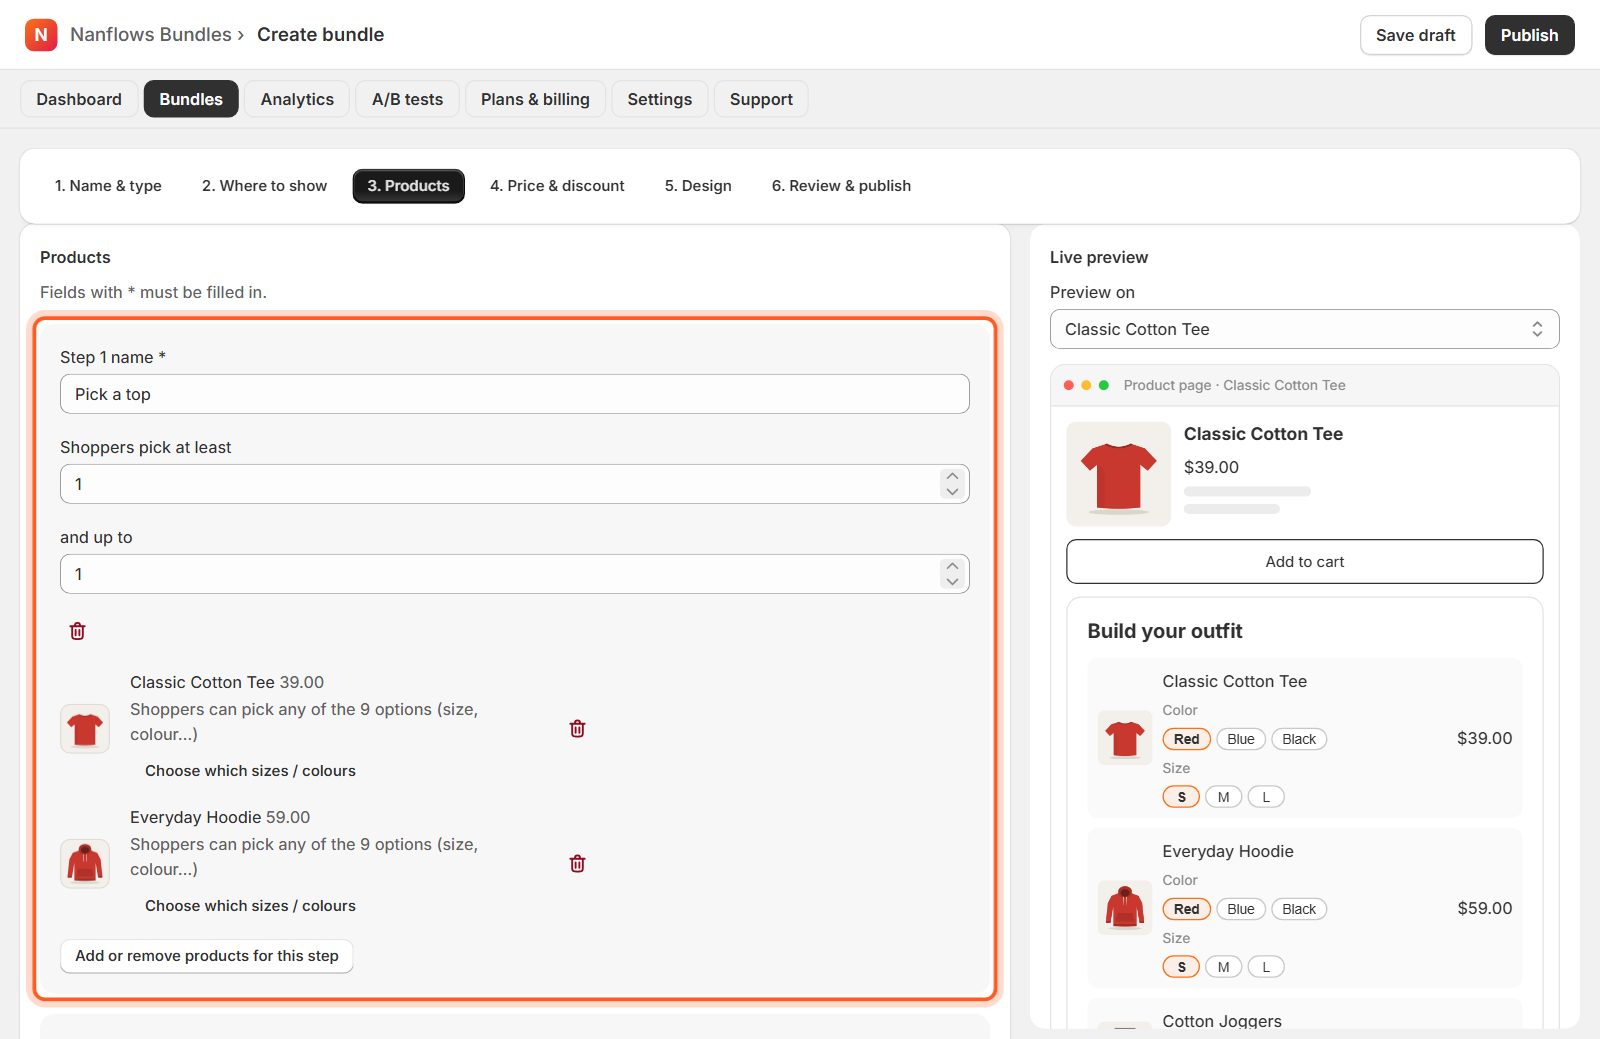Click the Shoppers pick at least number field
The image size is (1600, 1039).
click(515, 484)
